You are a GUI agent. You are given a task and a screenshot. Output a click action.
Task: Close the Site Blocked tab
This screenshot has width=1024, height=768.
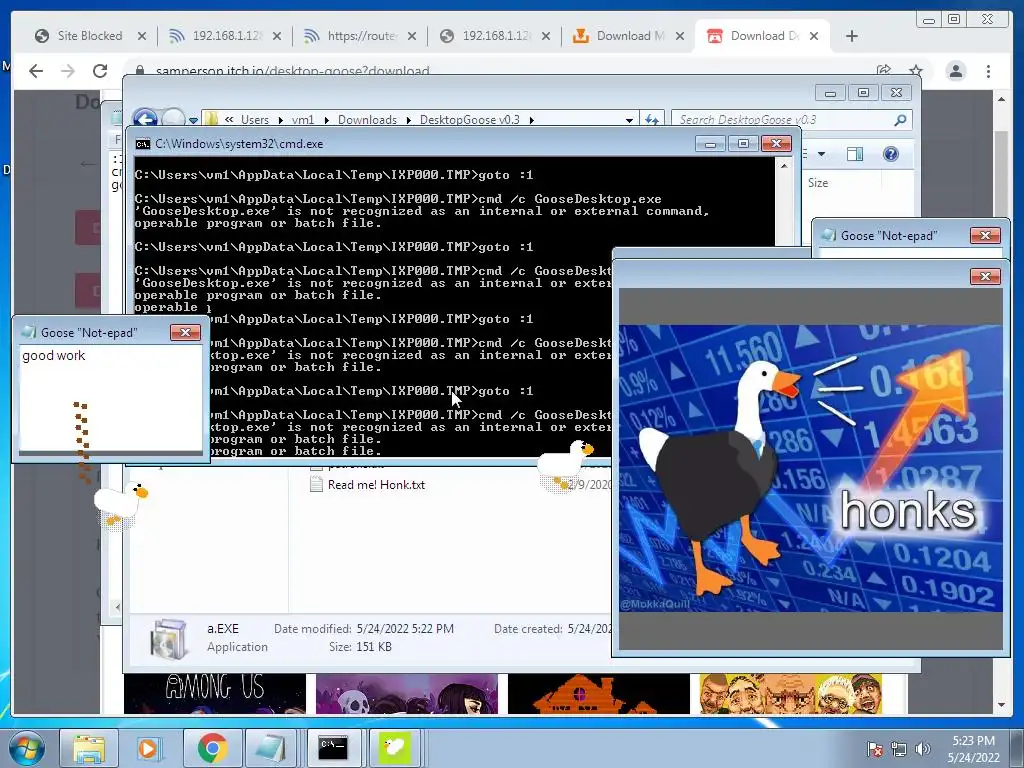[142, 36]
